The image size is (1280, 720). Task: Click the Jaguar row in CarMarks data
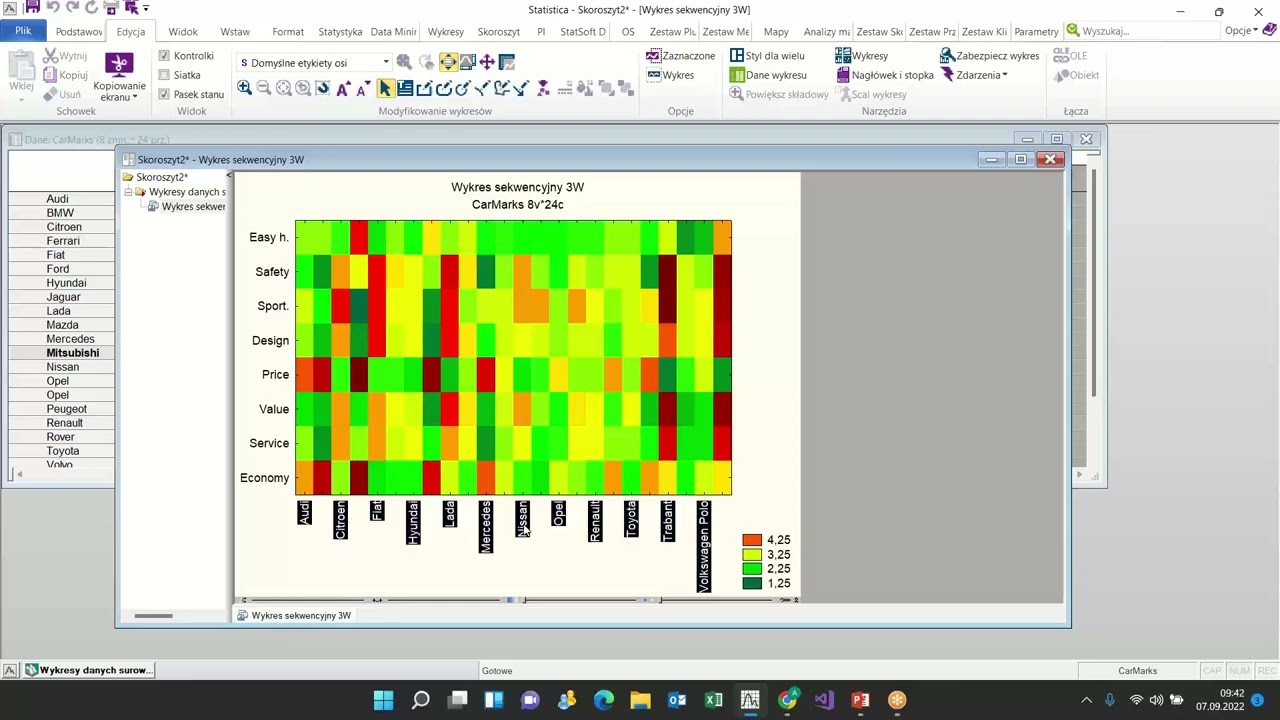[63, 297]
